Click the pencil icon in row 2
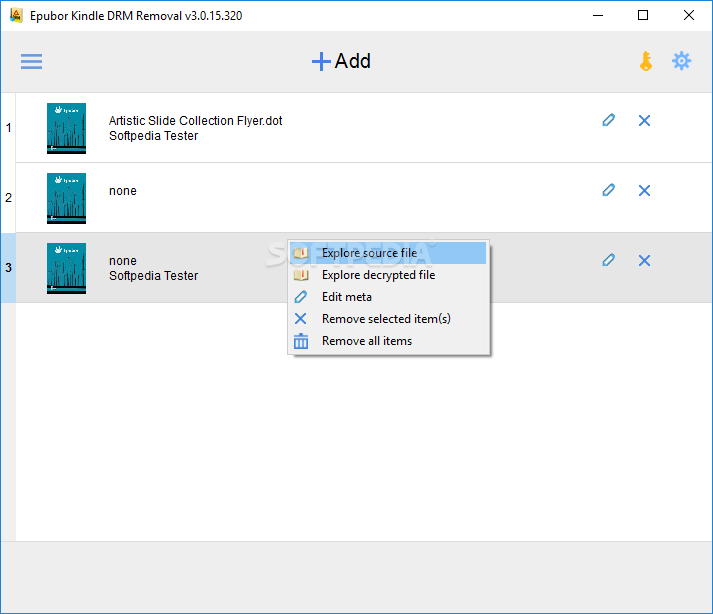This screenshot has width=713, height=614. point(608,190)
